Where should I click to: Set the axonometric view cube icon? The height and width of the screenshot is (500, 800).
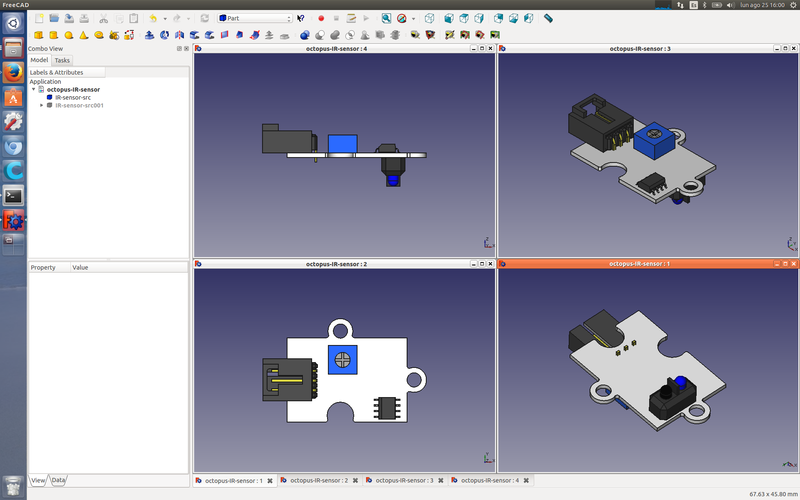tap(429, 18)
